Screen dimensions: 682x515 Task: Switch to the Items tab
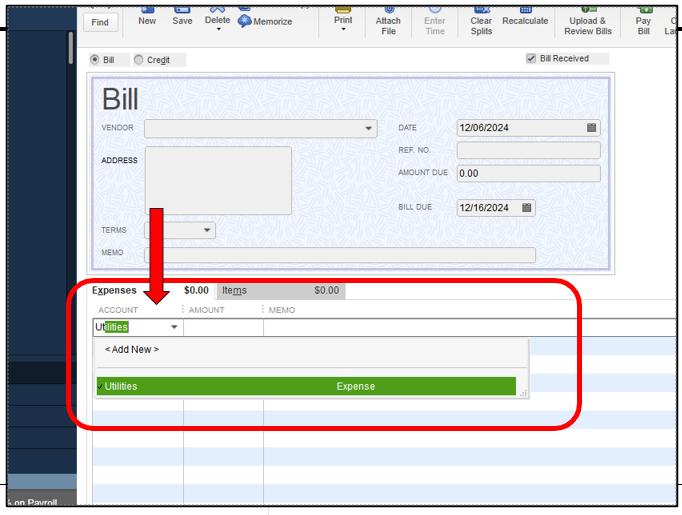pos(281,290)
